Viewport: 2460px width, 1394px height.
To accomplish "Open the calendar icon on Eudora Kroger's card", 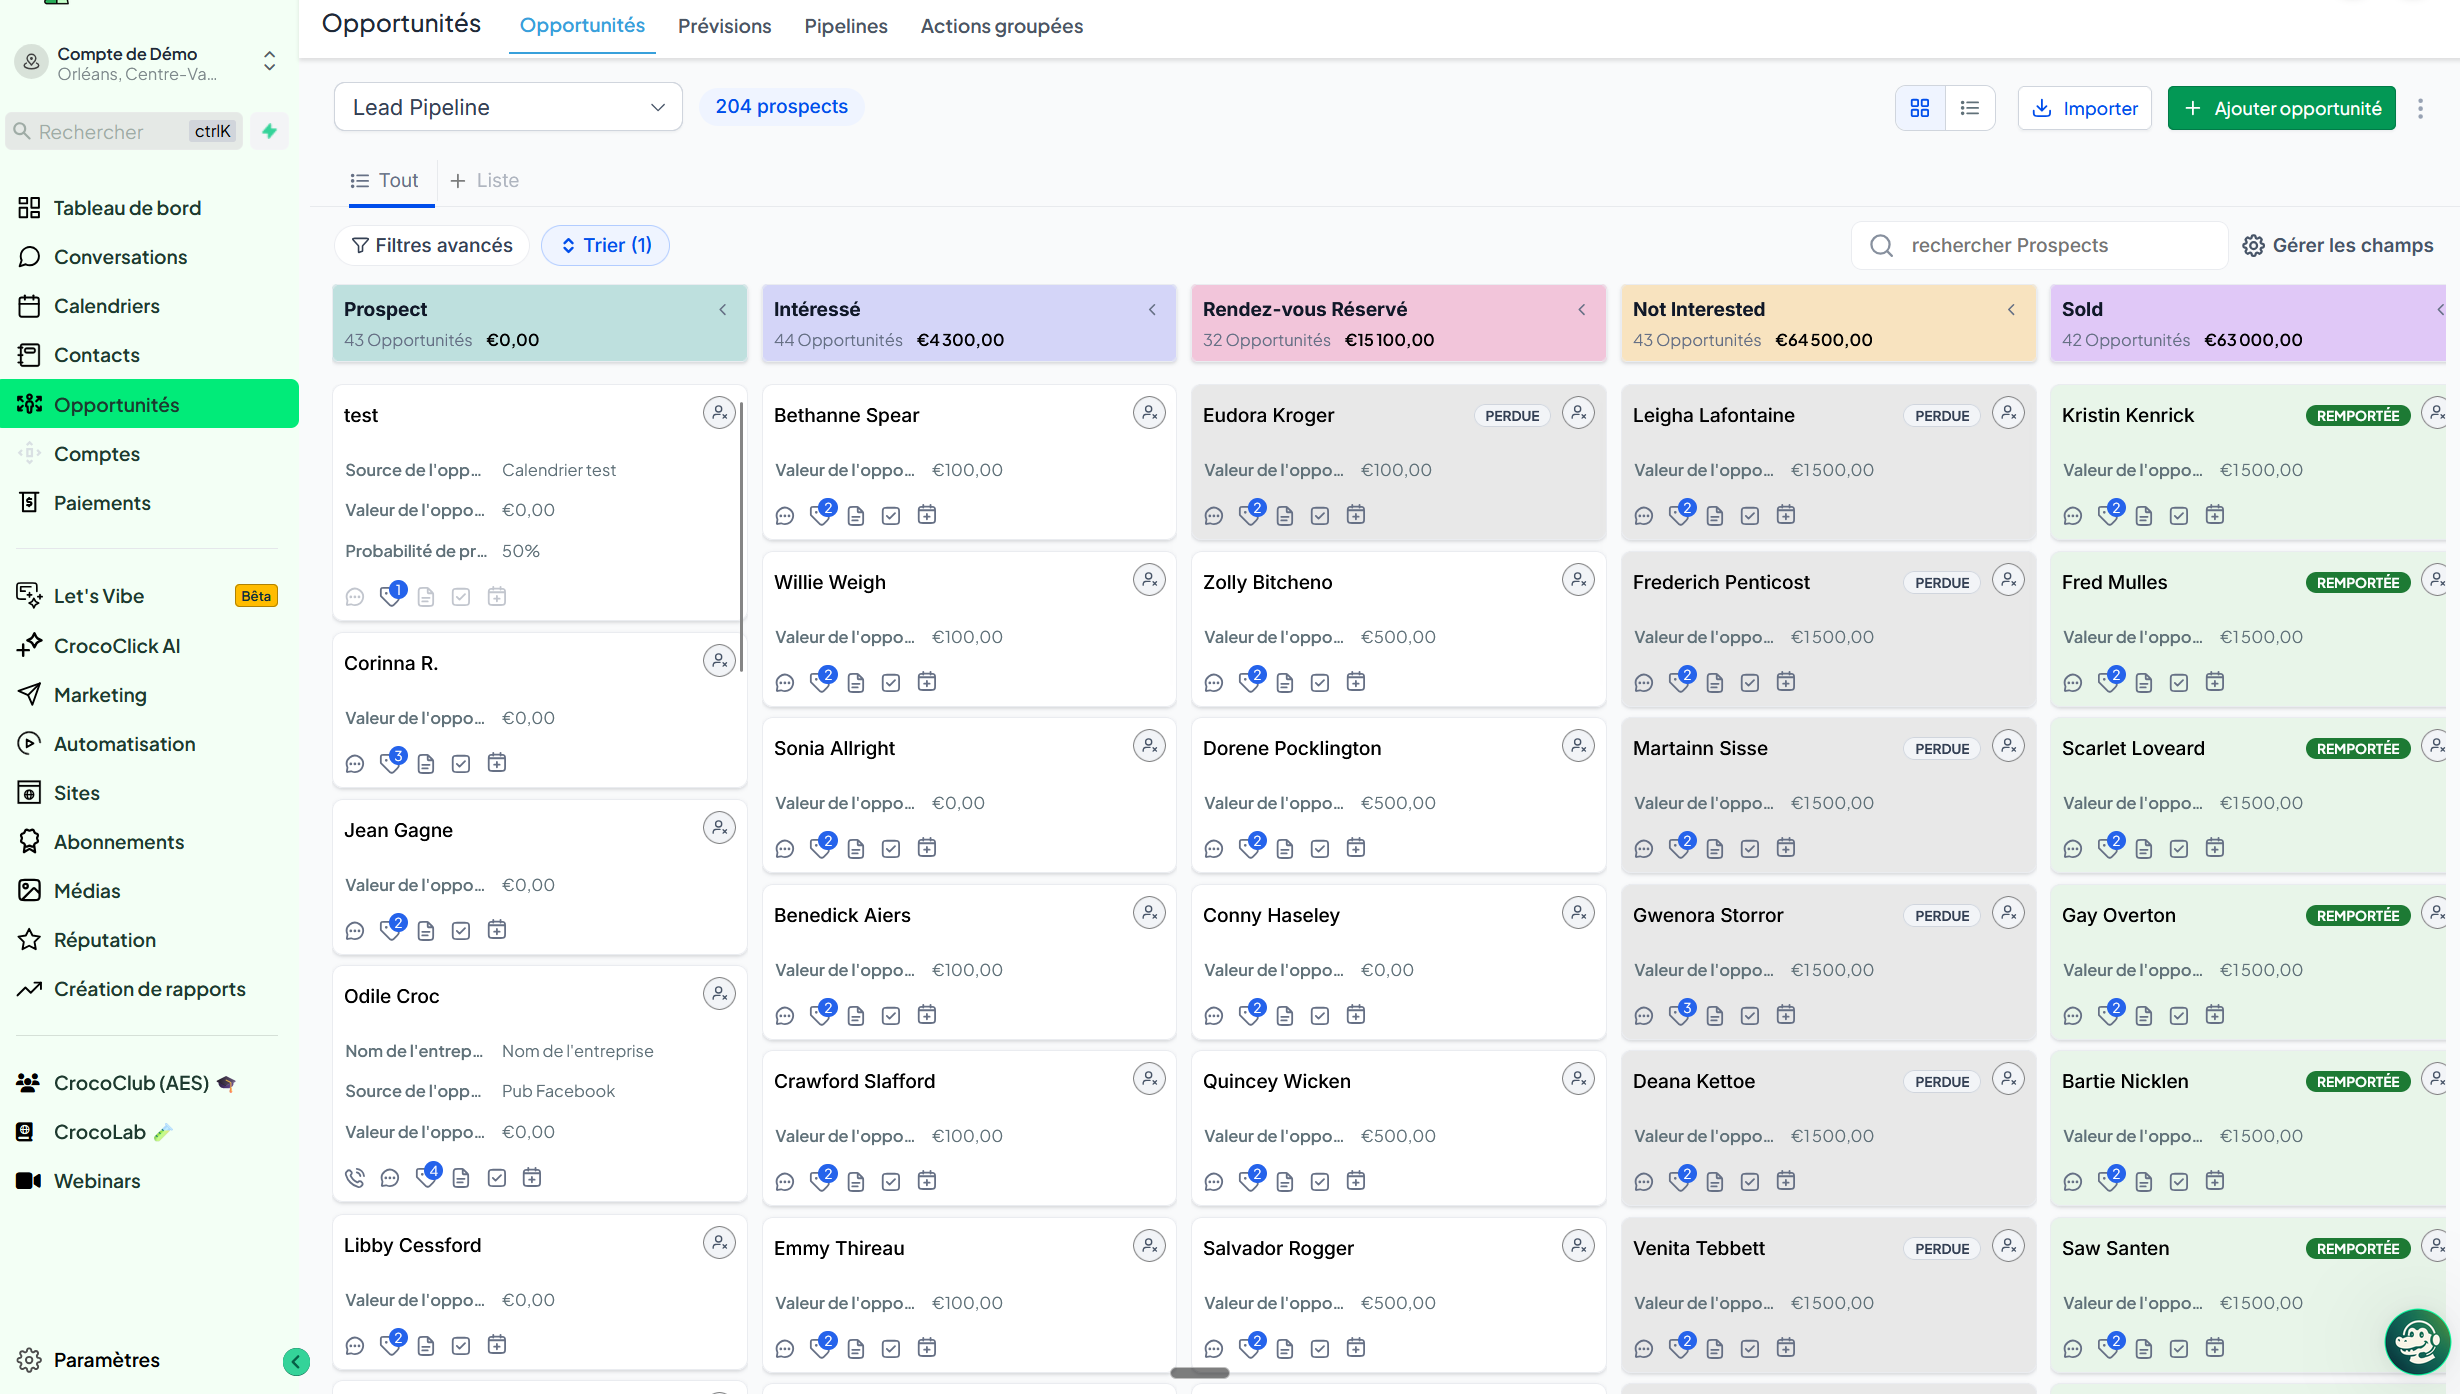I will [x=1356, y=515].
